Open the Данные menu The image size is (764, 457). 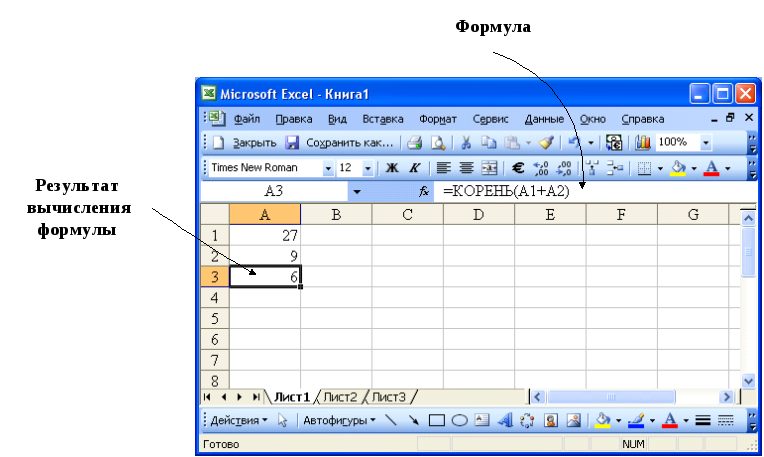click(x=544, y=119)
